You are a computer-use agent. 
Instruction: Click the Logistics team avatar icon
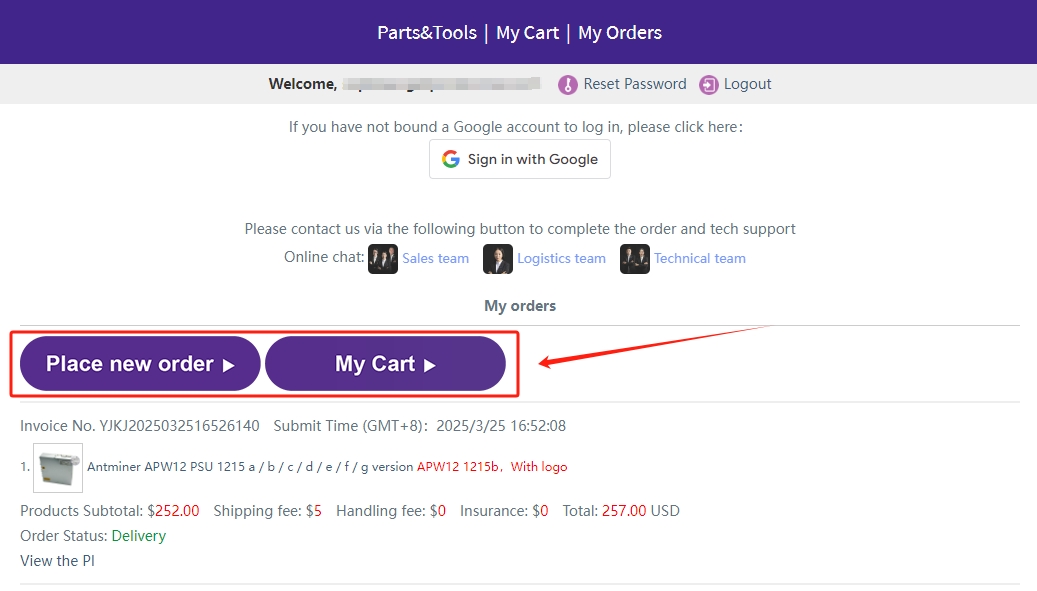498,259
